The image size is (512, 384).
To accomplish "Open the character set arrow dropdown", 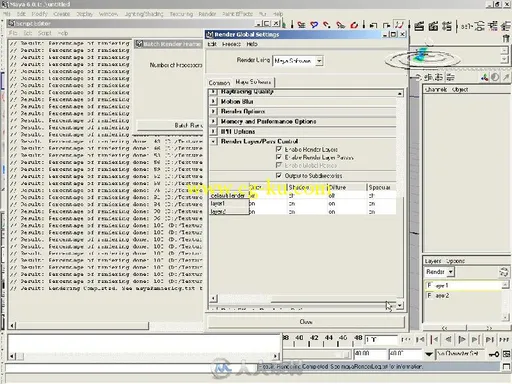I will [x=429, y=354].
